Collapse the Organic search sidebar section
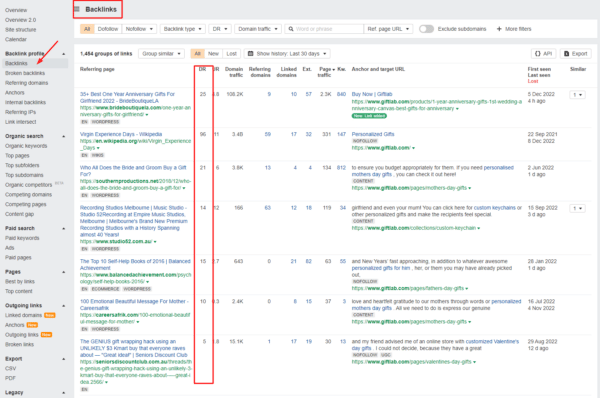 tap(64, 136)
